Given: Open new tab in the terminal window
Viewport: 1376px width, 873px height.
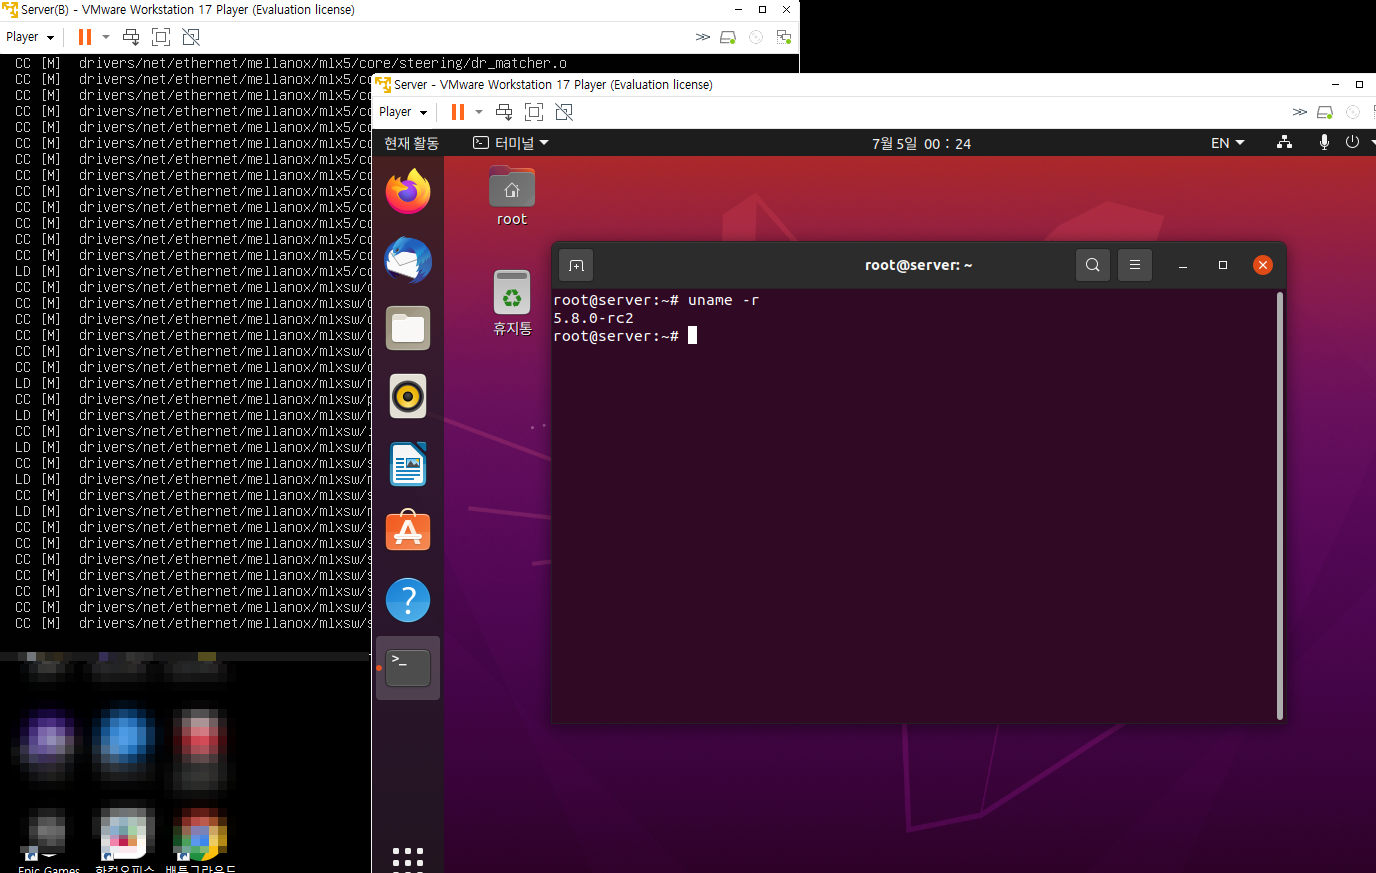Looking at the screenshot, I should [576, 265].
